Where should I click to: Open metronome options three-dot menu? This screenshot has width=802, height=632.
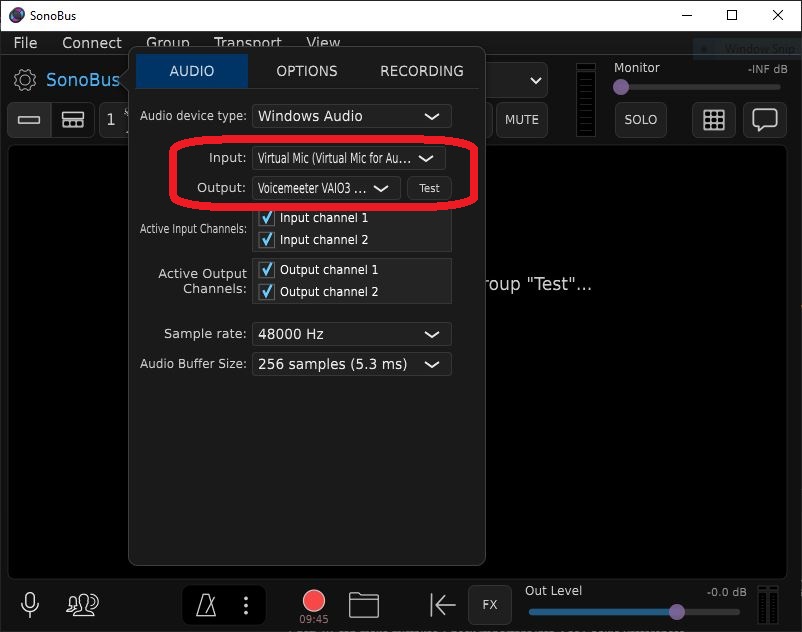[246, 605]
